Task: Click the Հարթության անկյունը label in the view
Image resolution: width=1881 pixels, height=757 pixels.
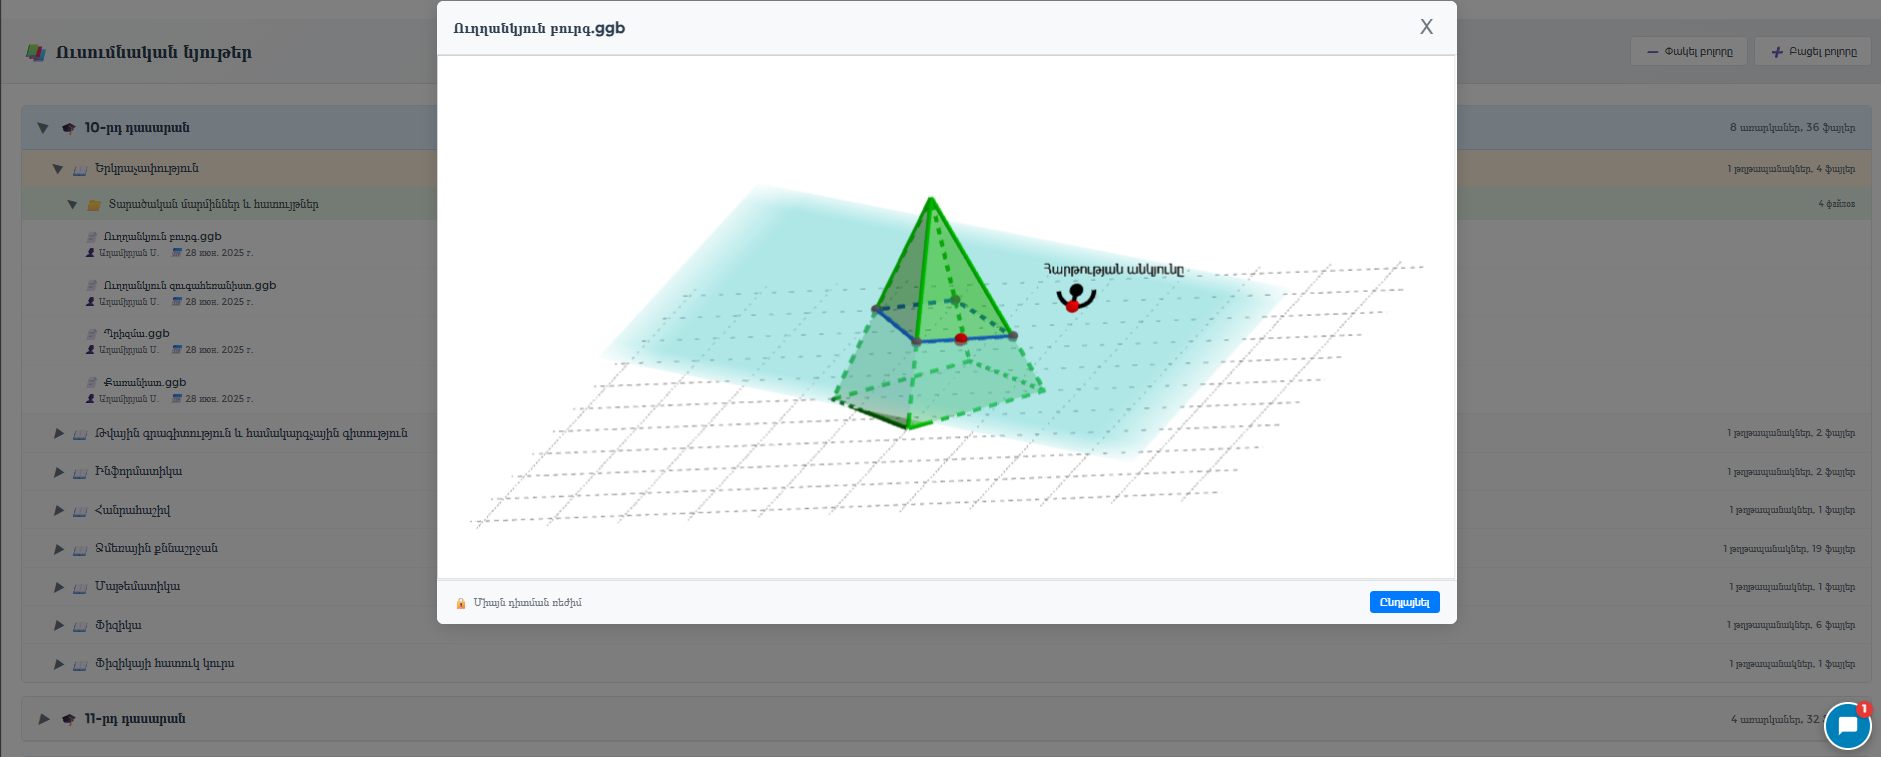Action: coord(1113,270)
